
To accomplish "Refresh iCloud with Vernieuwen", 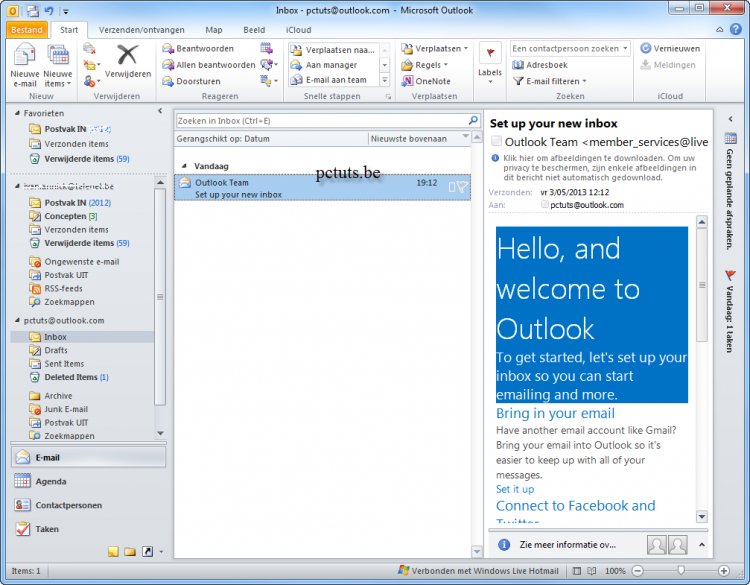I will click(x=670, y=48).
